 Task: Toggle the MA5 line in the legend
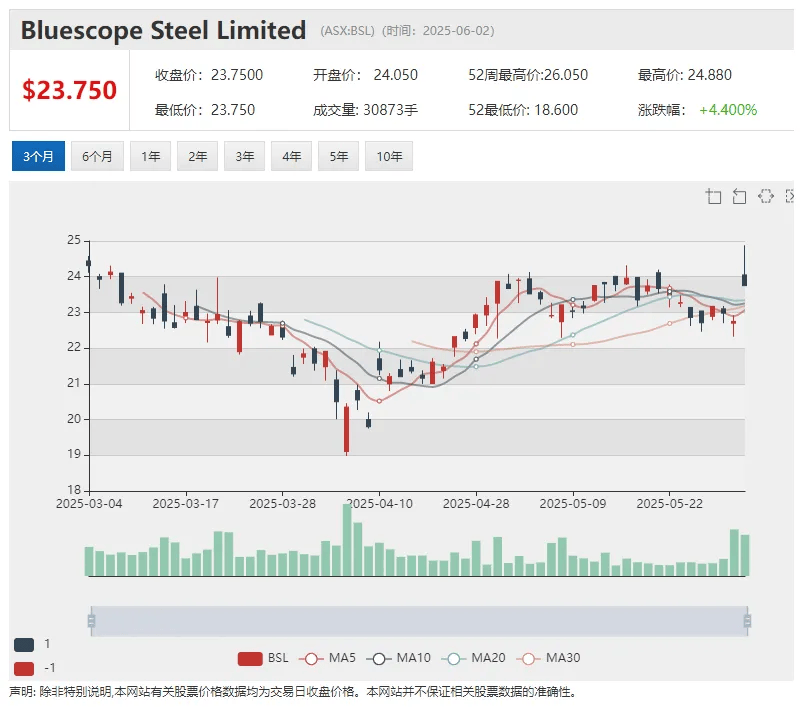coord(328,658)
